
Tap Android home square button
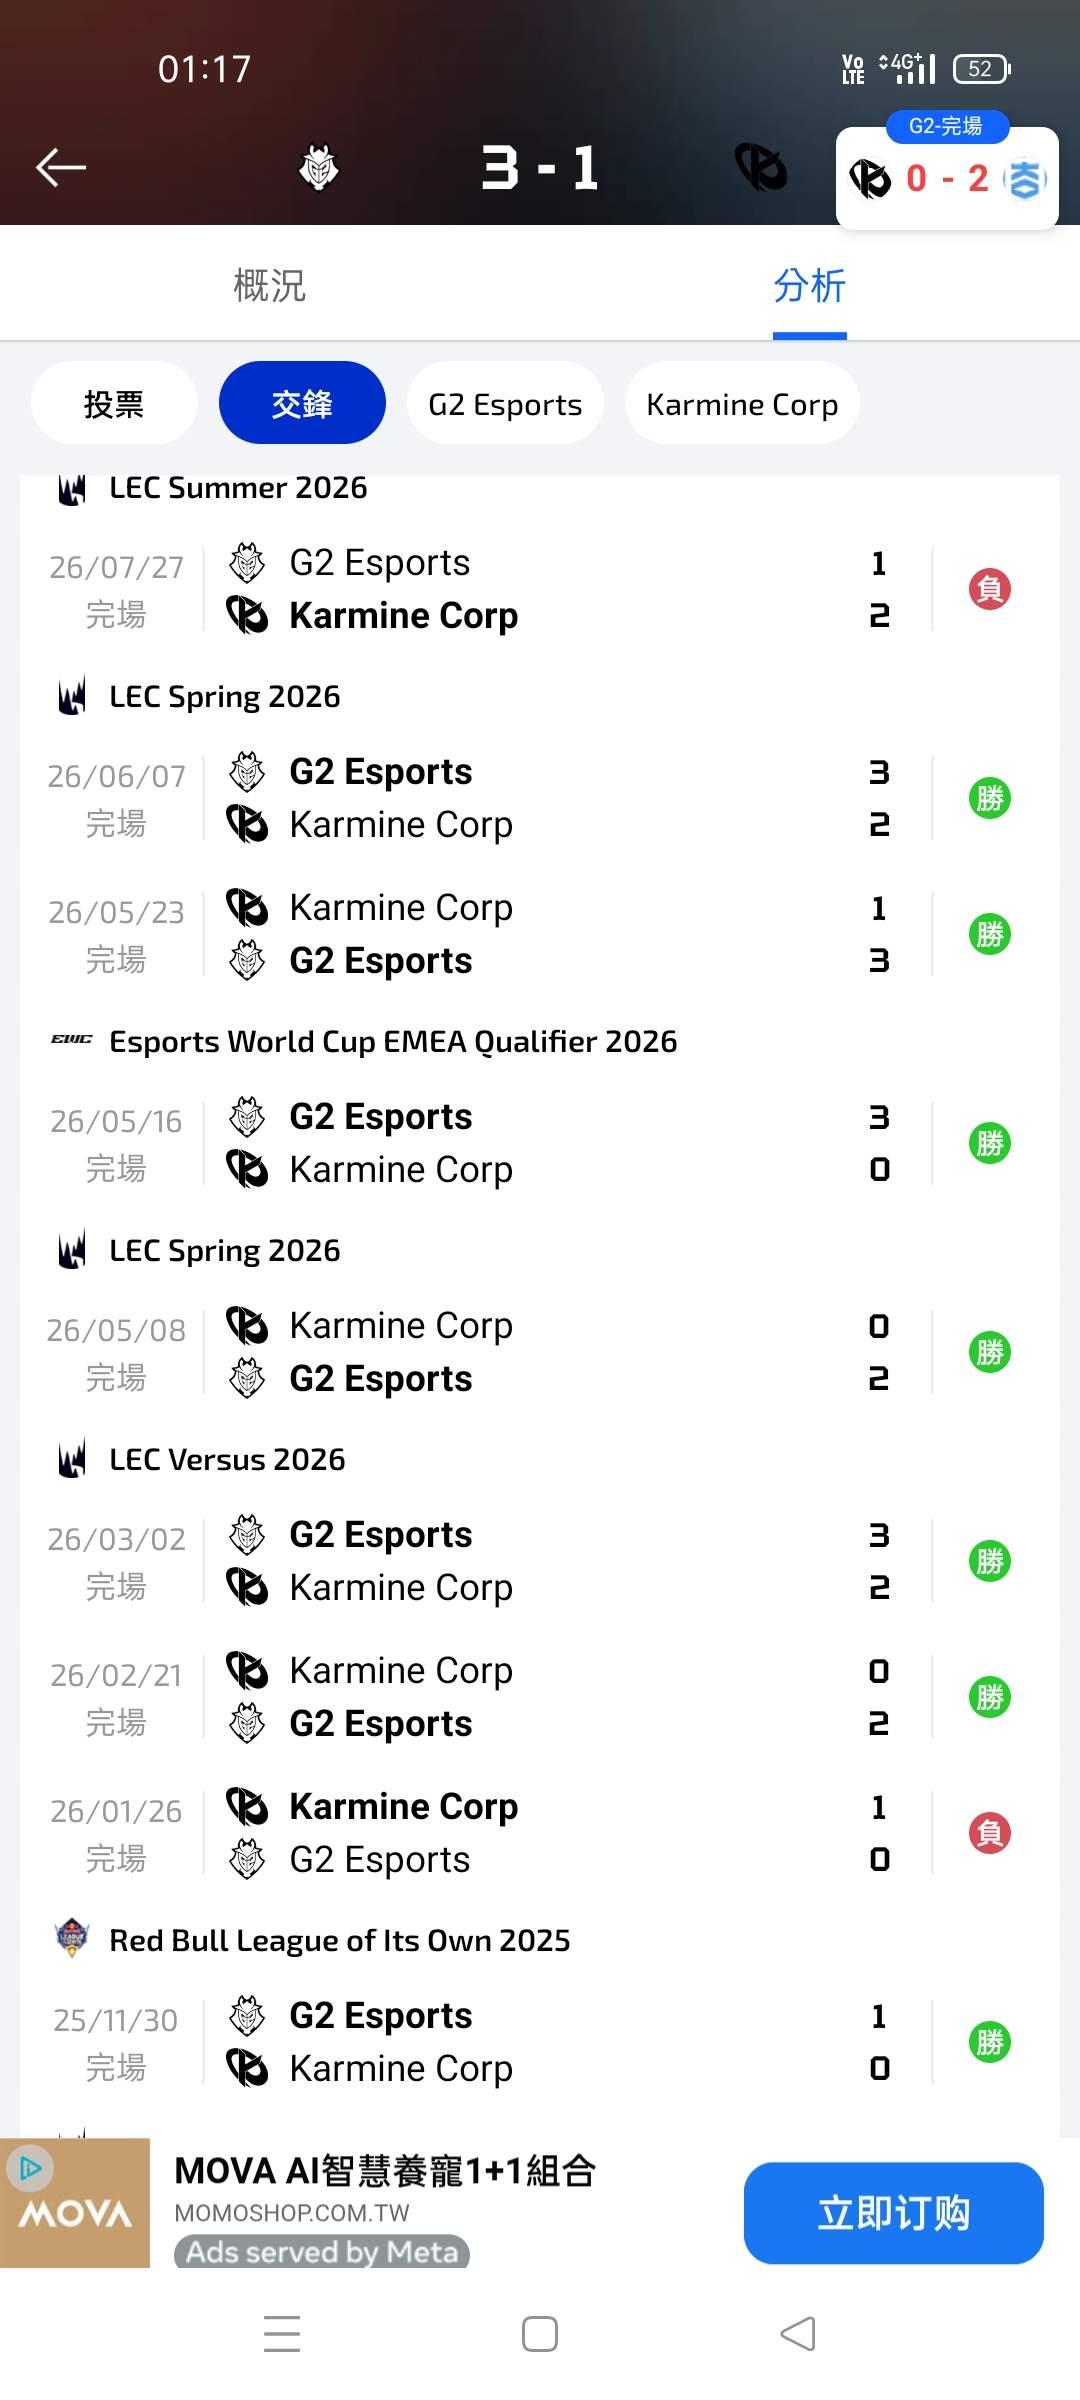pyautogui.click(x=540, y=2334)
